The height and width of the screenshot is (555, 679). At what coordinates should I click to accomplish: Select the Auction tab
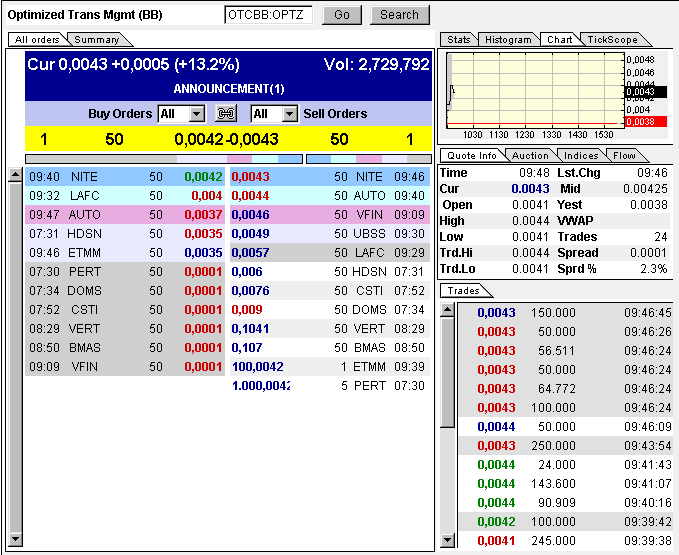point(530,156)
